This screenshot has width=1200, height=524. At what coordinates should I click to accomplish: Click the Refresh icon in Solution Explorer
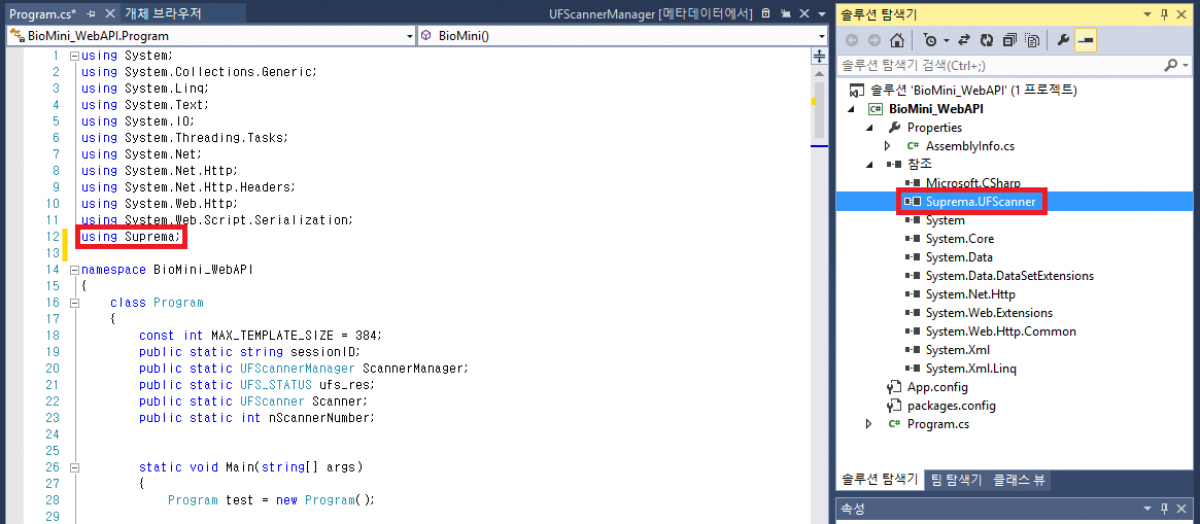[x=987, y=40]
